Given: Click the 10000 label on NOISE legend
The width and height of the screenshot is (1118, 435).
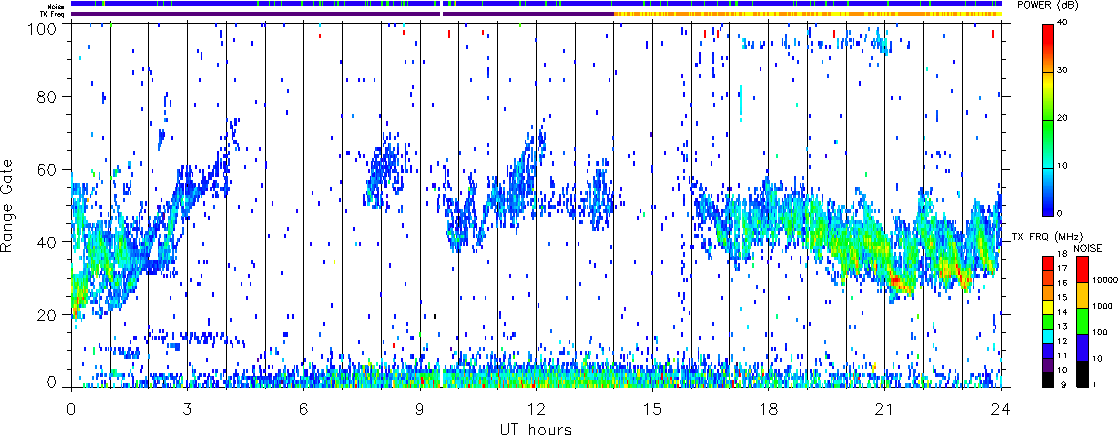Looking at the screenshot, I should pyautogui.click(x=1104, y=280).
